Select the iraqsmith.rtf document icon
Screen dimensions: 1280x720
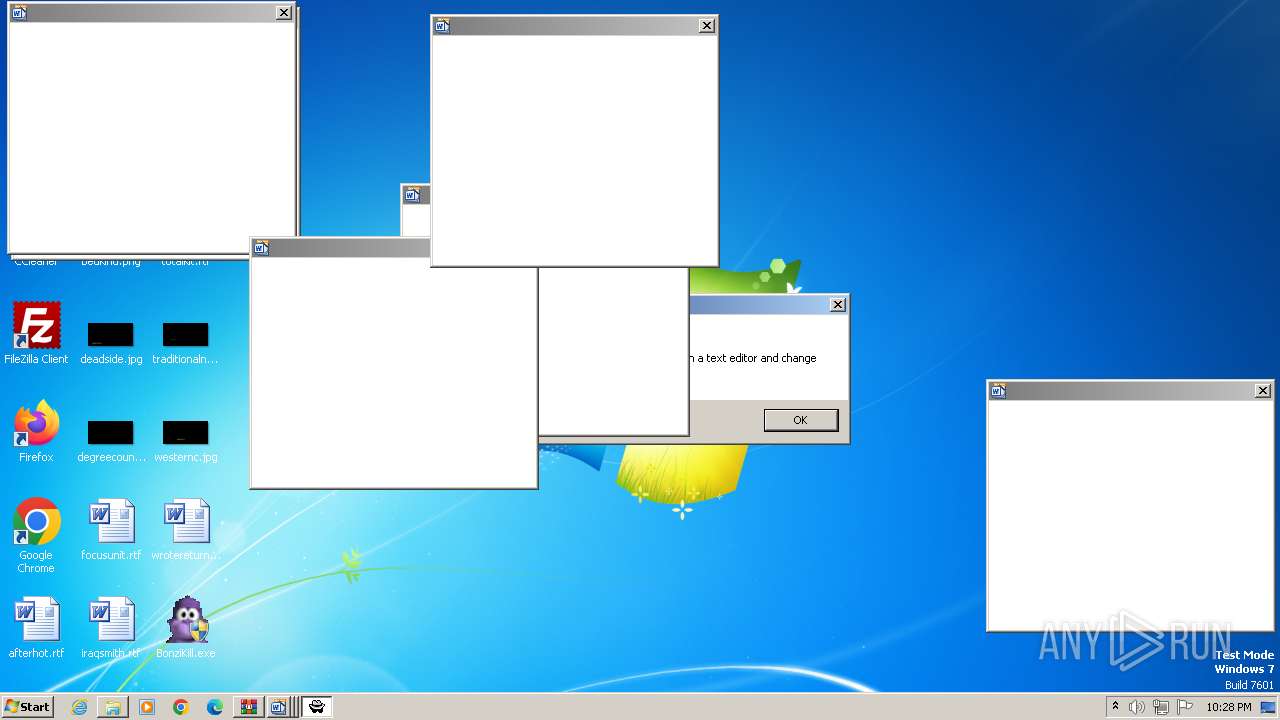(111, 628)
